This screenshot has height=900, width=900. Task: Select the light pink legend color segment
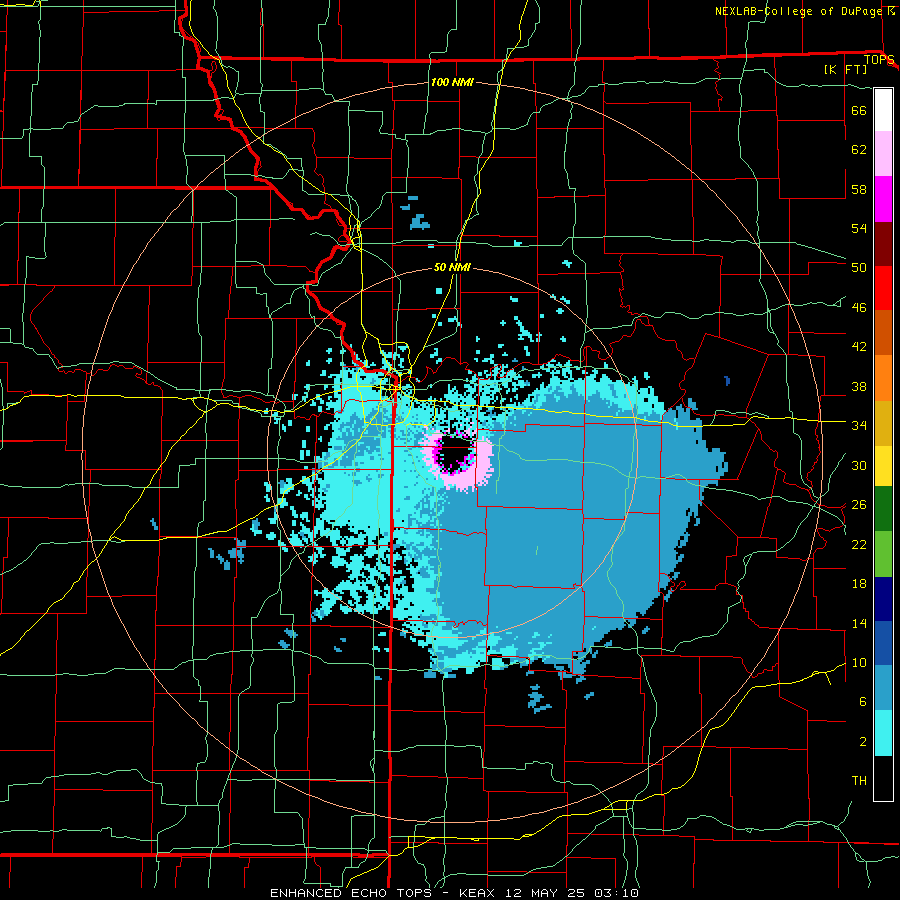[x=883, y=154]
